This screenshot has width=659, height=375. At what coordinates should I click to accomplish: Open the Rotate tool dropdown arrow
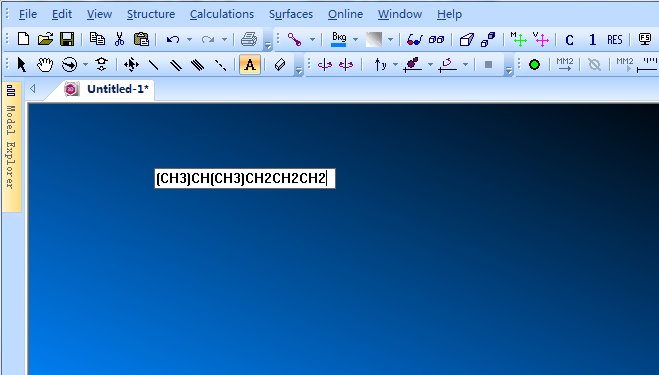tap(85, 65)
